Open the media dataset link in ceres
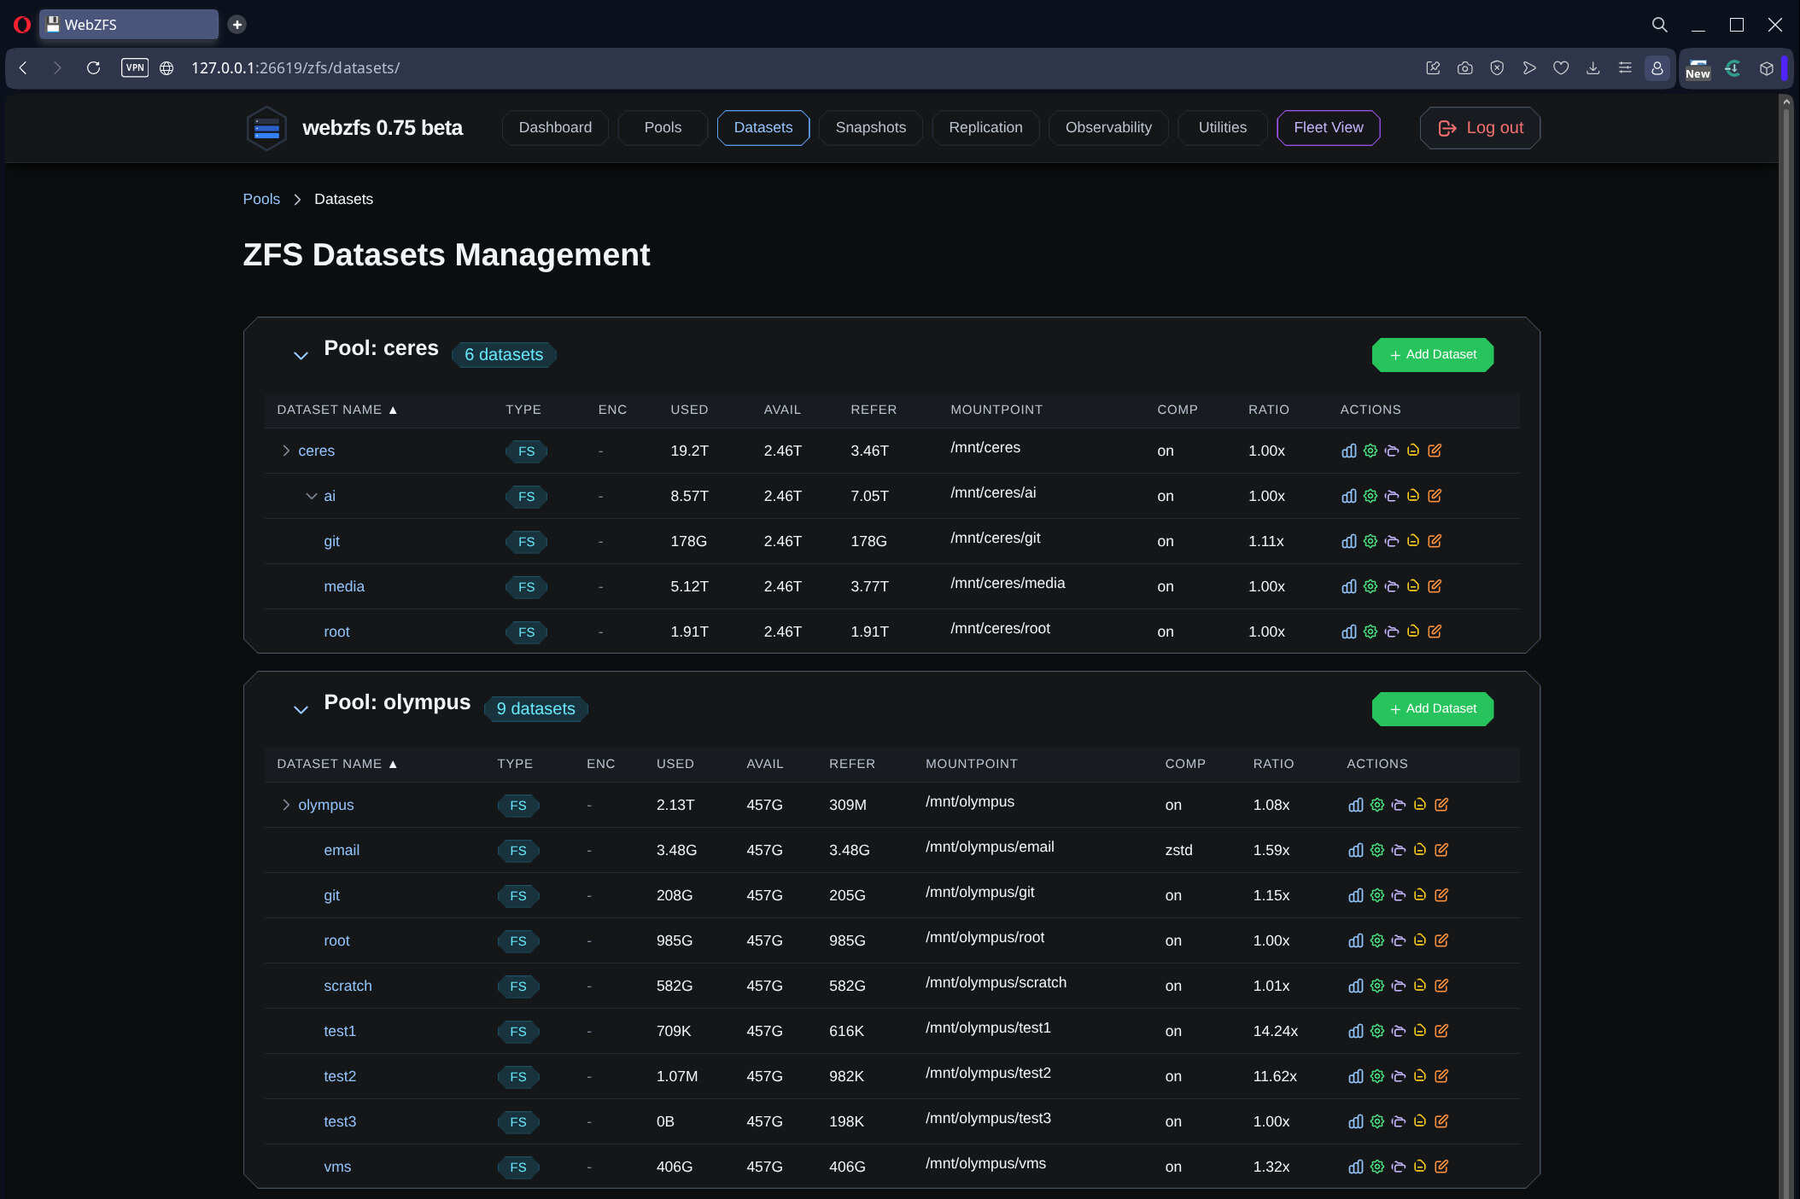 (x=344, y=587)
